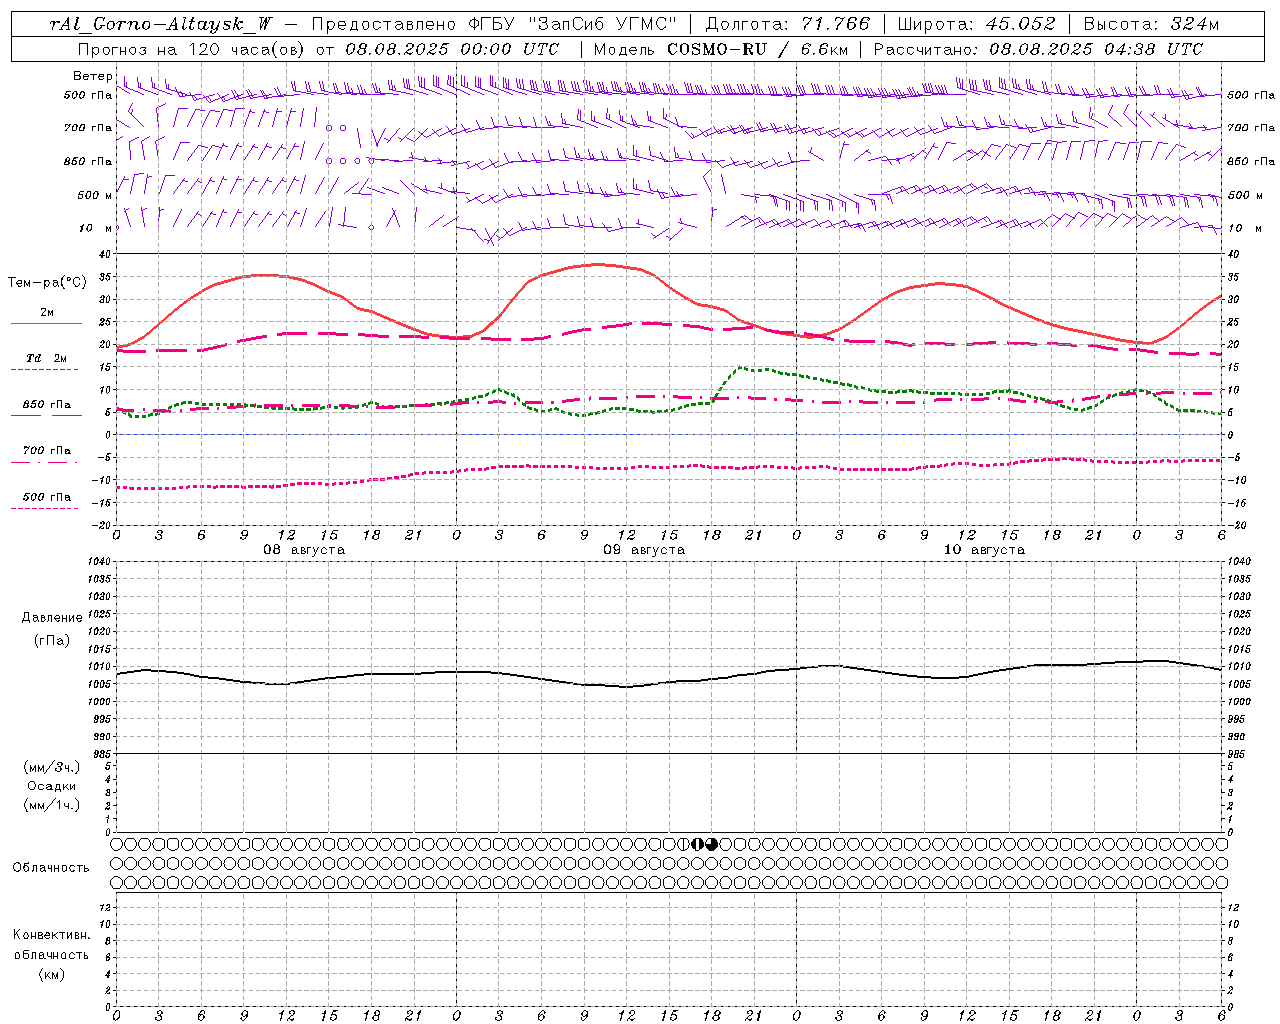Viewport: 1280px width, 1024px height.
Task: Click the text Предоставлено ФГБУ "ЗапСиб УГМС"
Action: pos(494,24)
